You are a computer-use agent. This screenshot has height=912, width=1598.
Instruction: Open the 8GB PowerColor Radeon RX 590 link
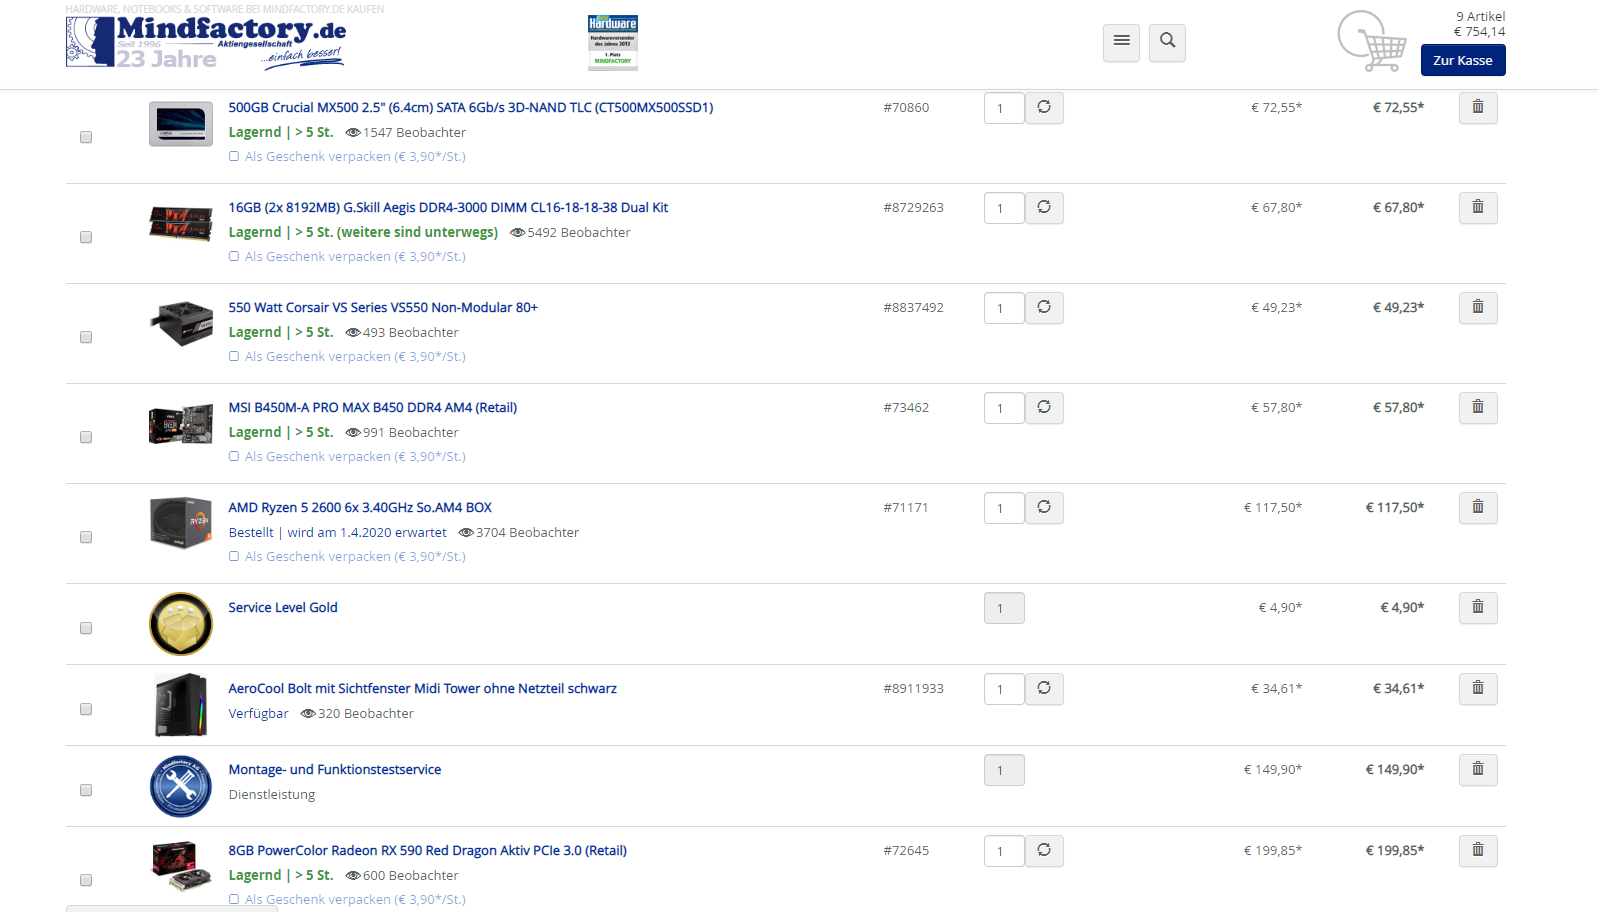(428, 850)
